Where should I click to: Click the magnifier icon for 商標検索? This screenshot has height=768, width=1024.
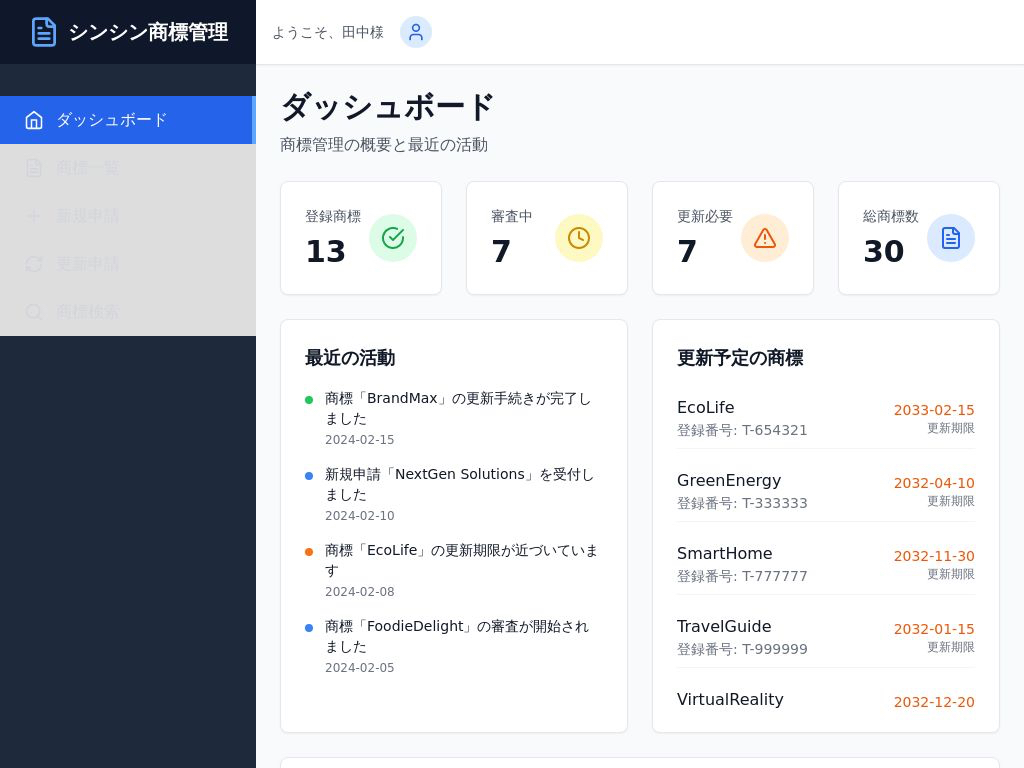(x=34, y=312)
